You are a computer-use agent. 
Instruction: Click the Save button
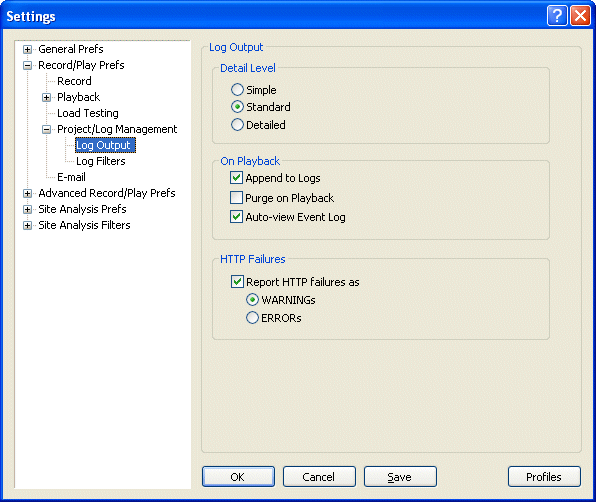400,477
